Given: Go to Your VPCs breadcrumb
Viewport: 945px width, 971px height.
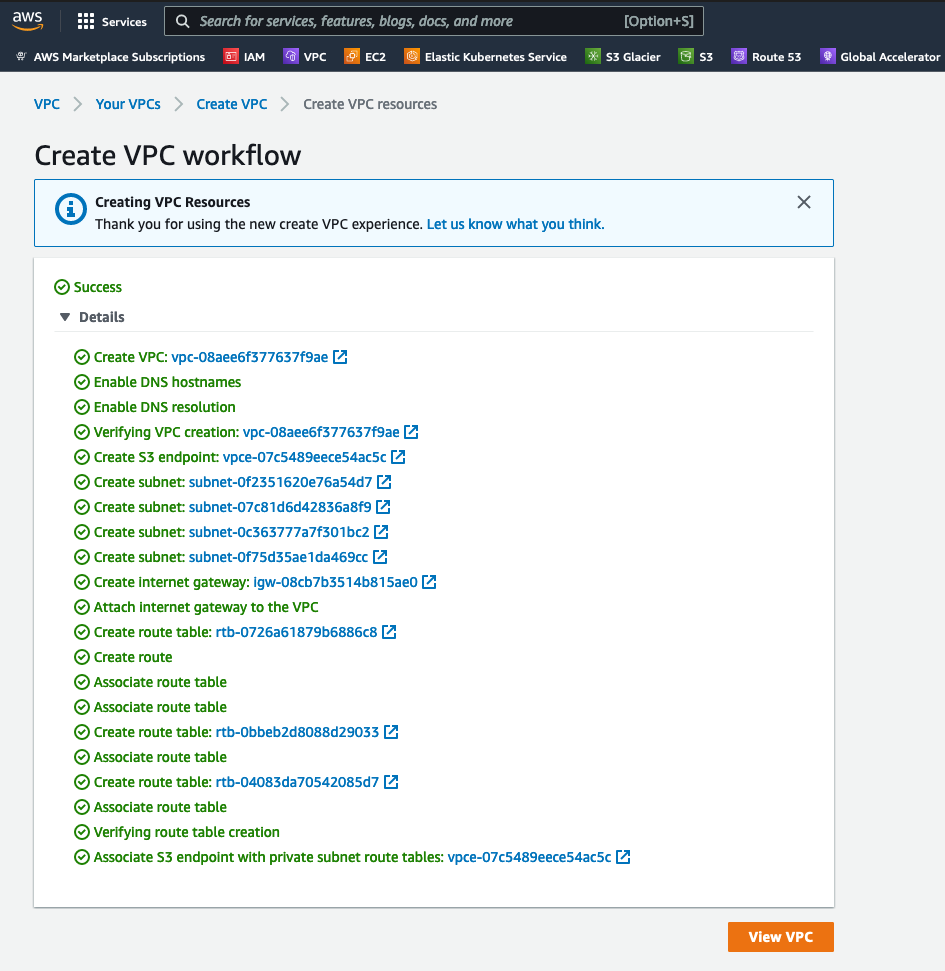Looking at the screenshot, I should [x=127, y=103].
